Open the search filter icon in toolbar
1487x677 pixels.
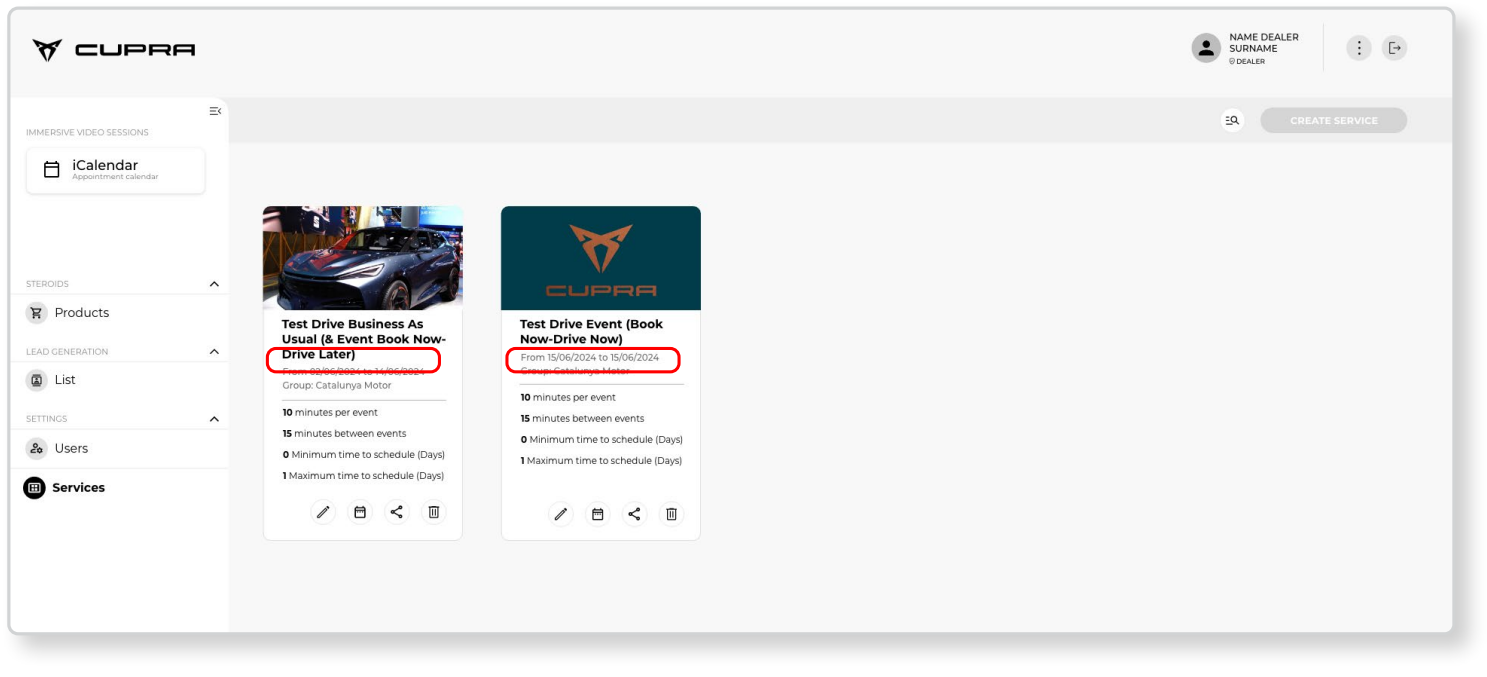pyautogui.click(x=1232, y=121)
